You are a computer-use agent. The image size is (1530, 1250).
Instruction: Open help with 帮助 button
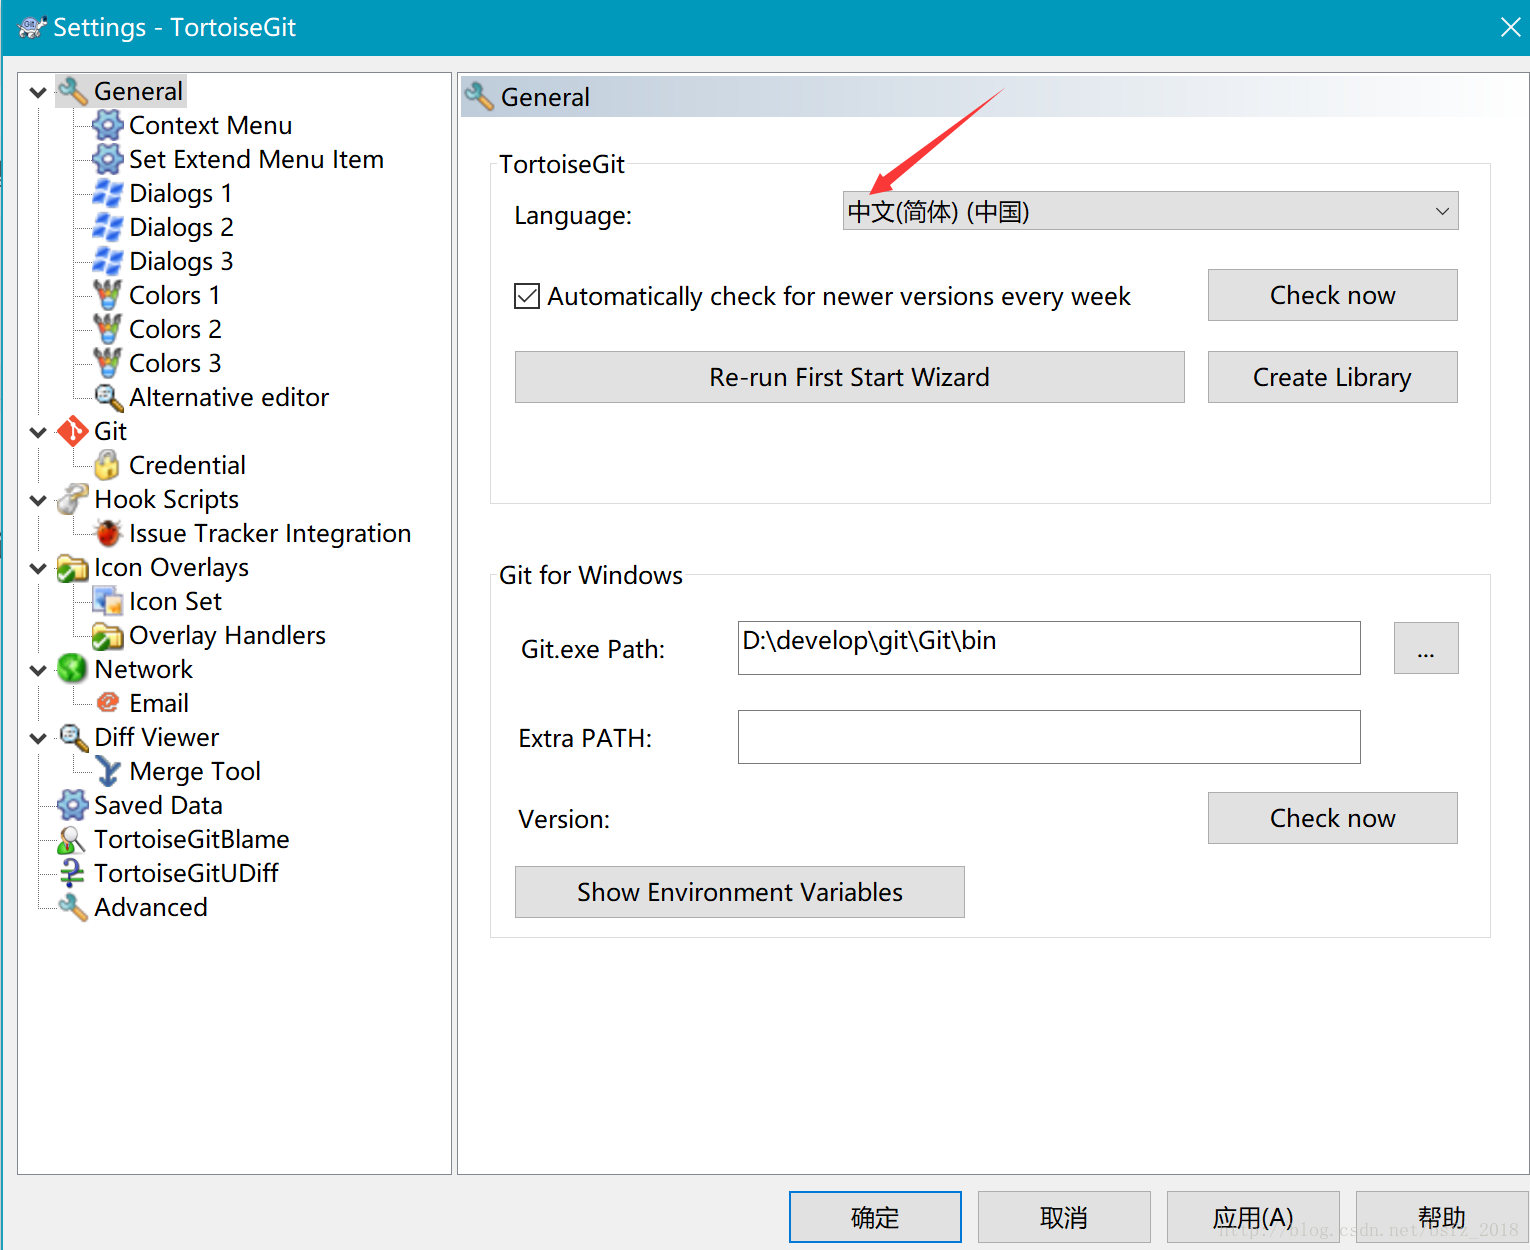click(x=1442, y=1217)
